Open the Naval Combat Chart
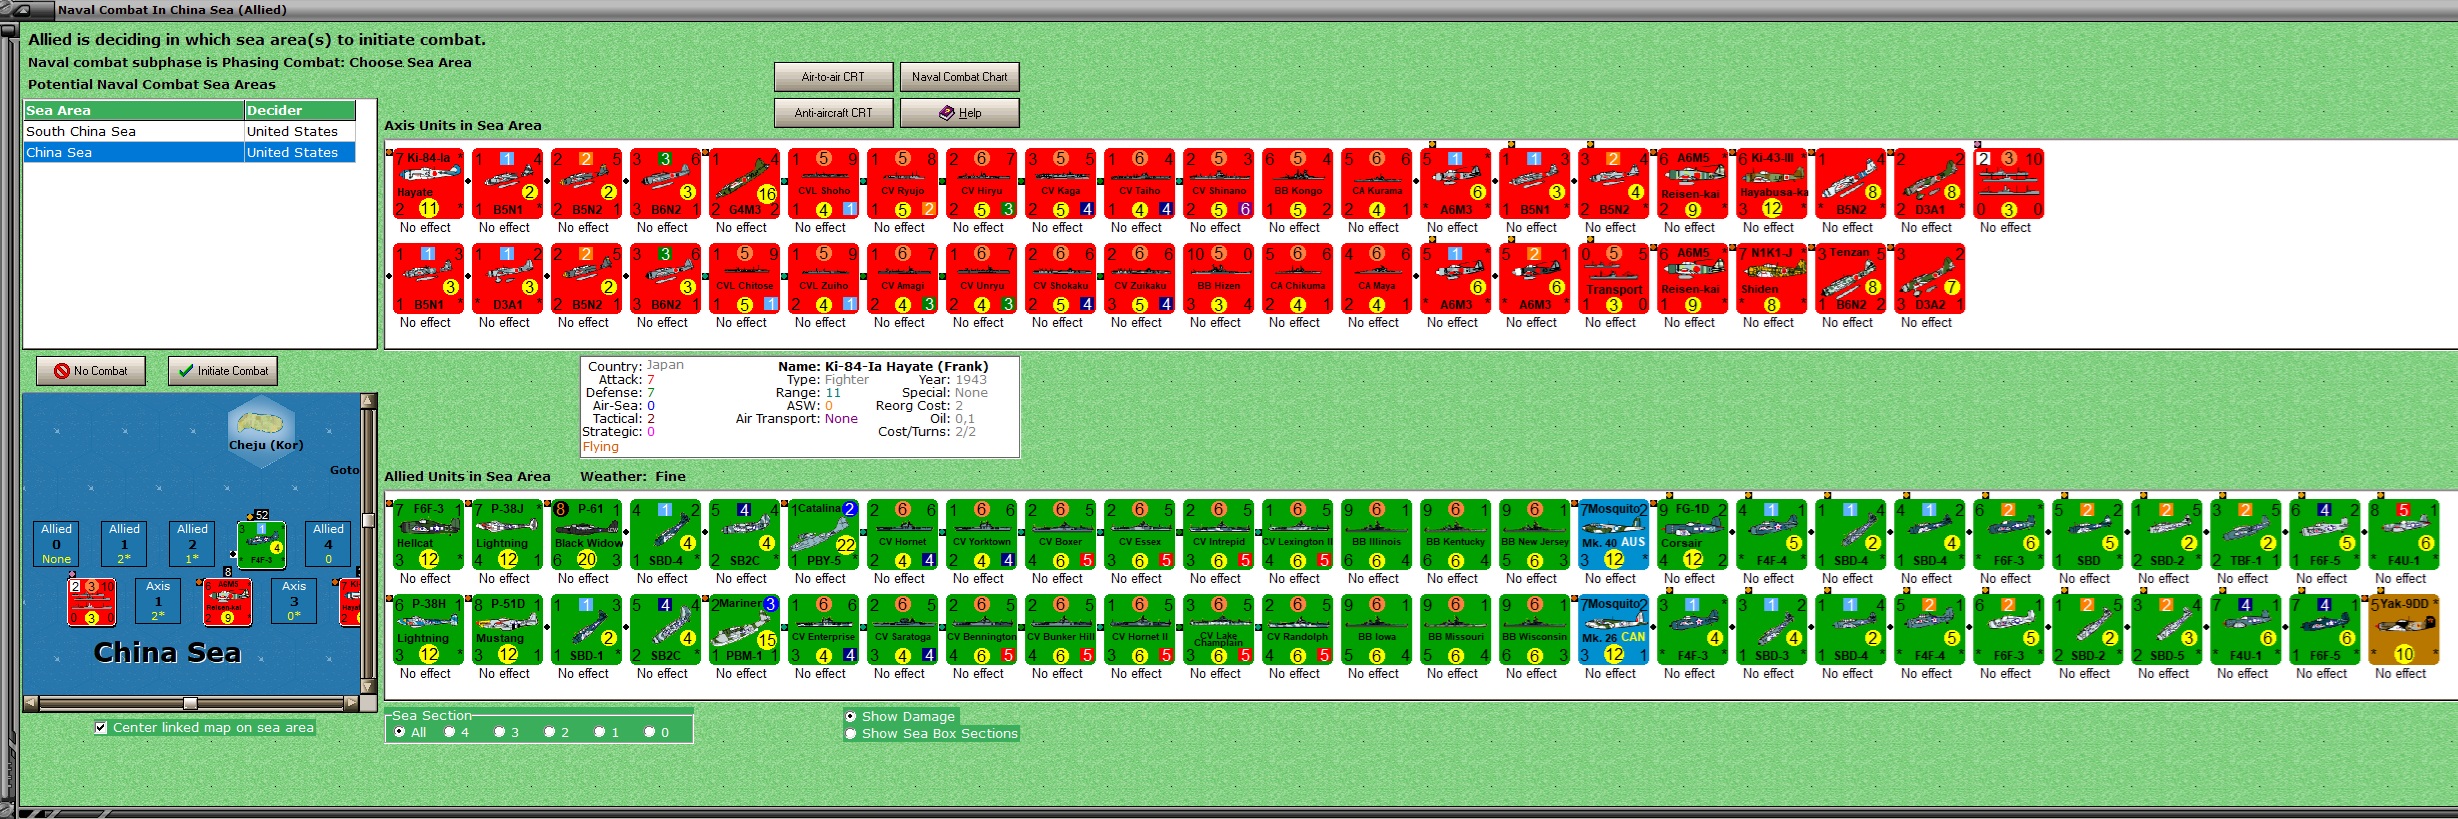The image size is (2458, 819). (x=959, y=77)
